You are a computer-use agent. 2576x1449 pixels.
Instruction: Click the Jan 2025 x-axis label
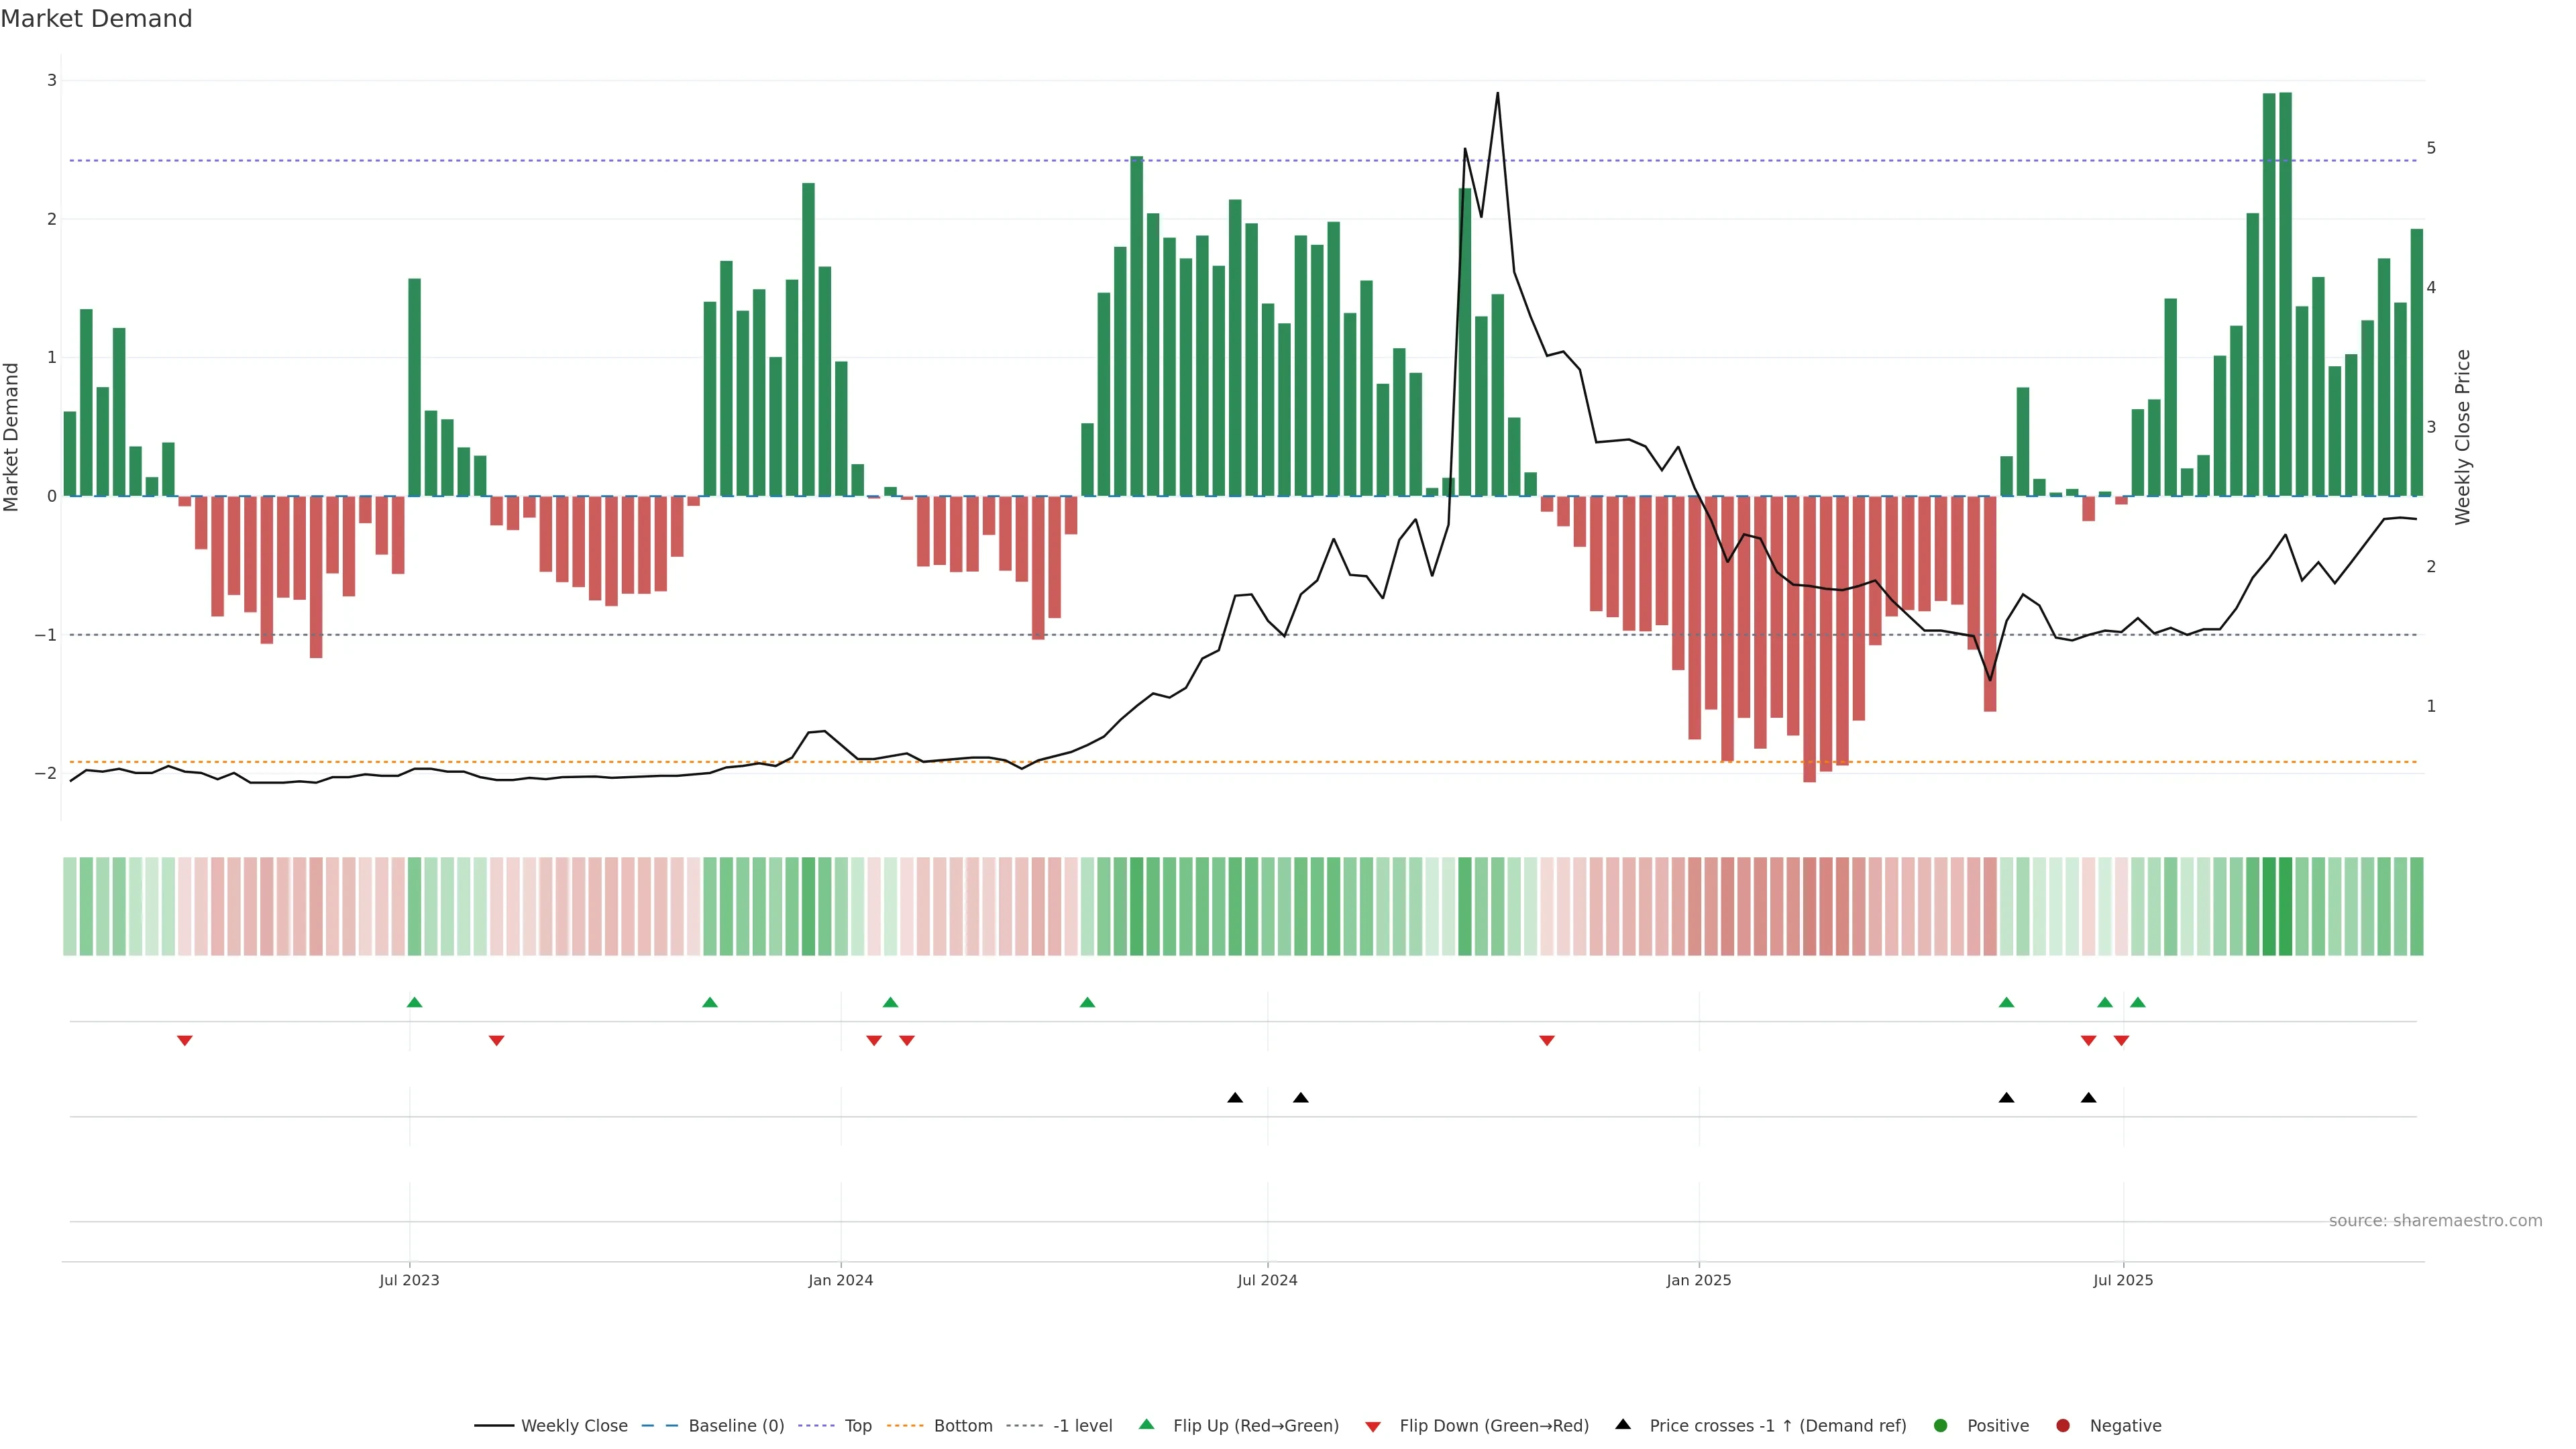(x=1698, y=1280)
